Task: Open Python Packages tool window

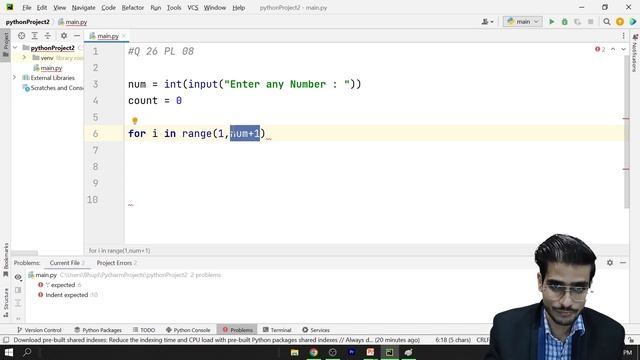Action: 98,330
